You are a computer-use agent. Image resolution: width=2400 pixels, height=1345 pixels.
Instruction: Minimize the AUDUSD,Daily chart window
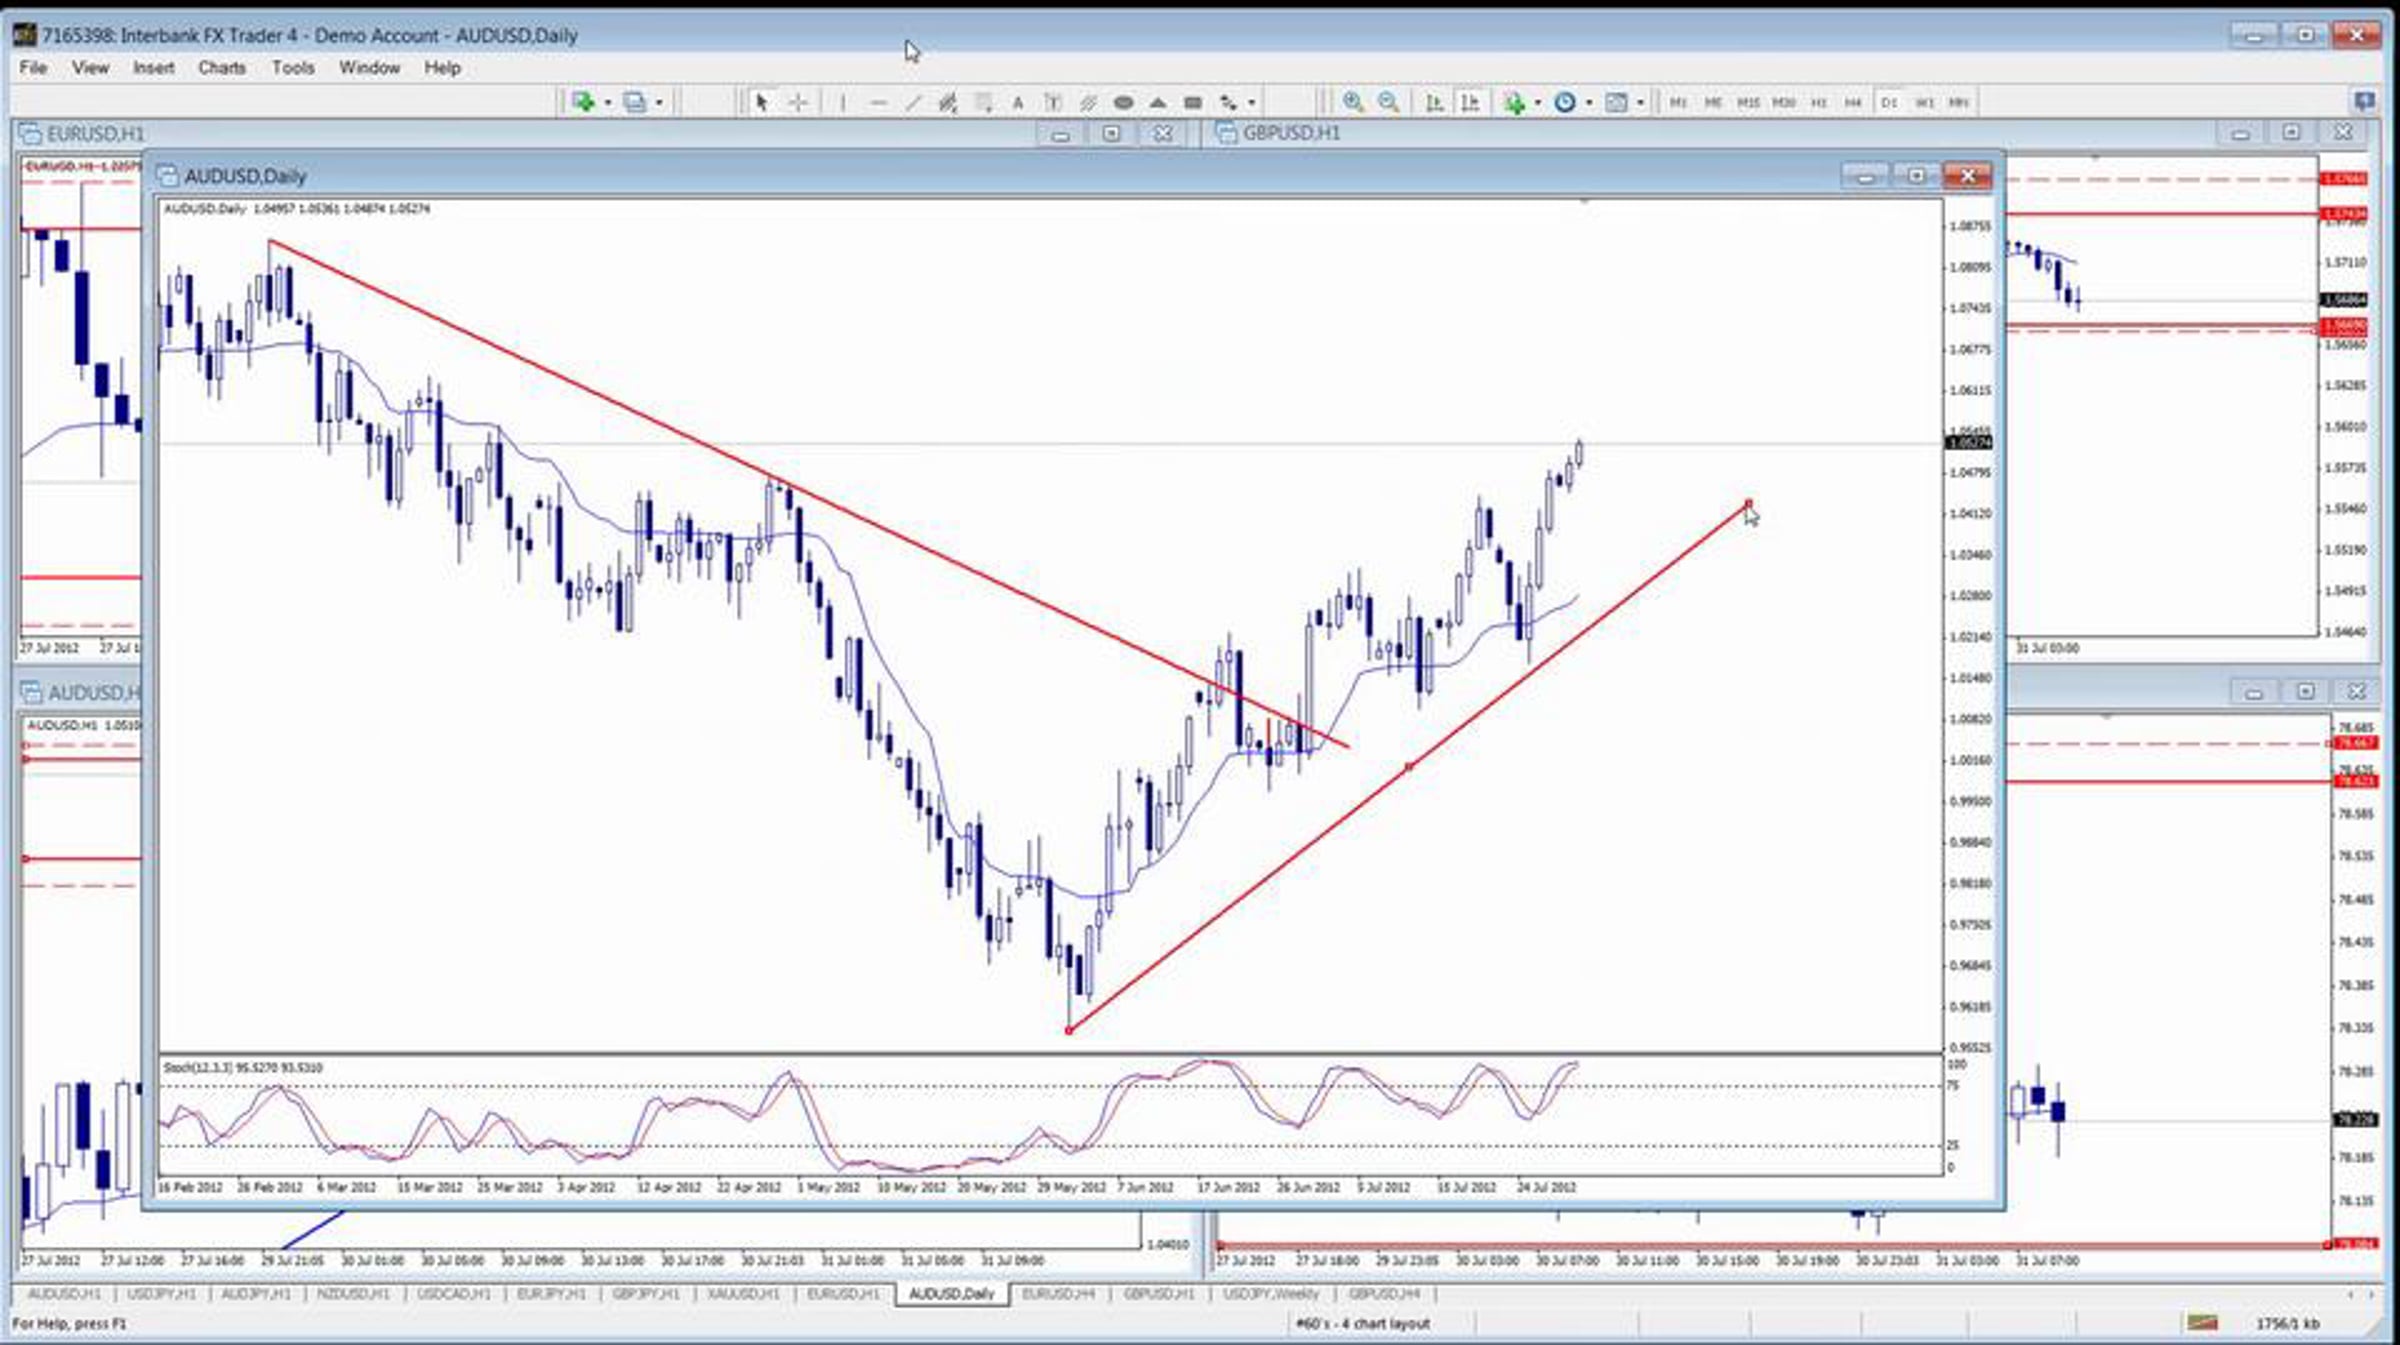pos(1865,176)
